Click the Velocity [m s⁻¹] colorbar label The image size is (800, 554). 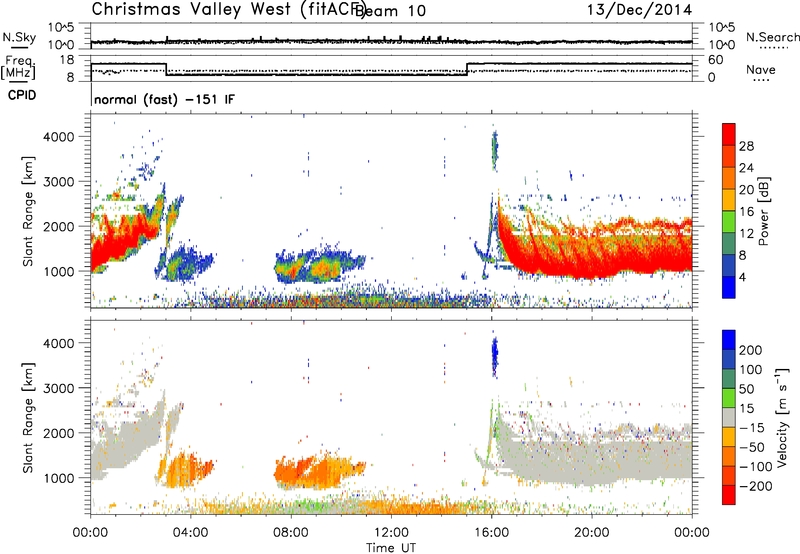pyautogui.click(x=782, y=417)
